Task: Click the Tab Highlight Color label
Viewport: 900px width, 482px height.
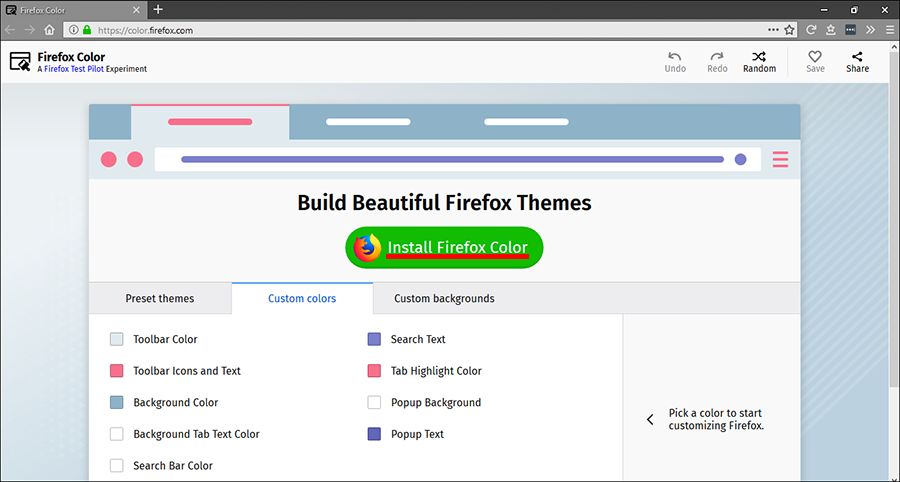Action: pyautogui.click(x=436, y=371)
